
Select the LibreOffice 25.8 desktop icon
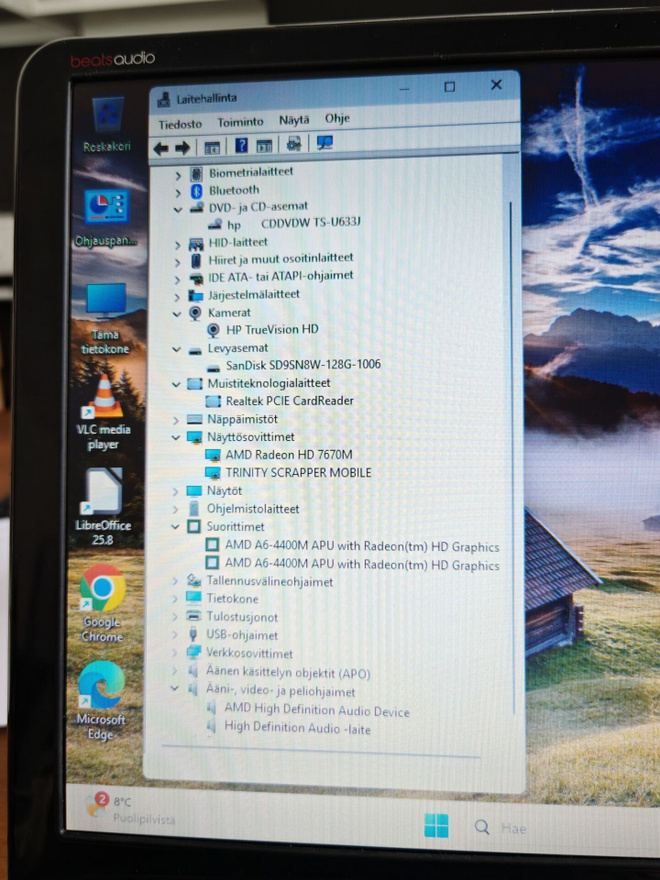(x=103, y=507)
